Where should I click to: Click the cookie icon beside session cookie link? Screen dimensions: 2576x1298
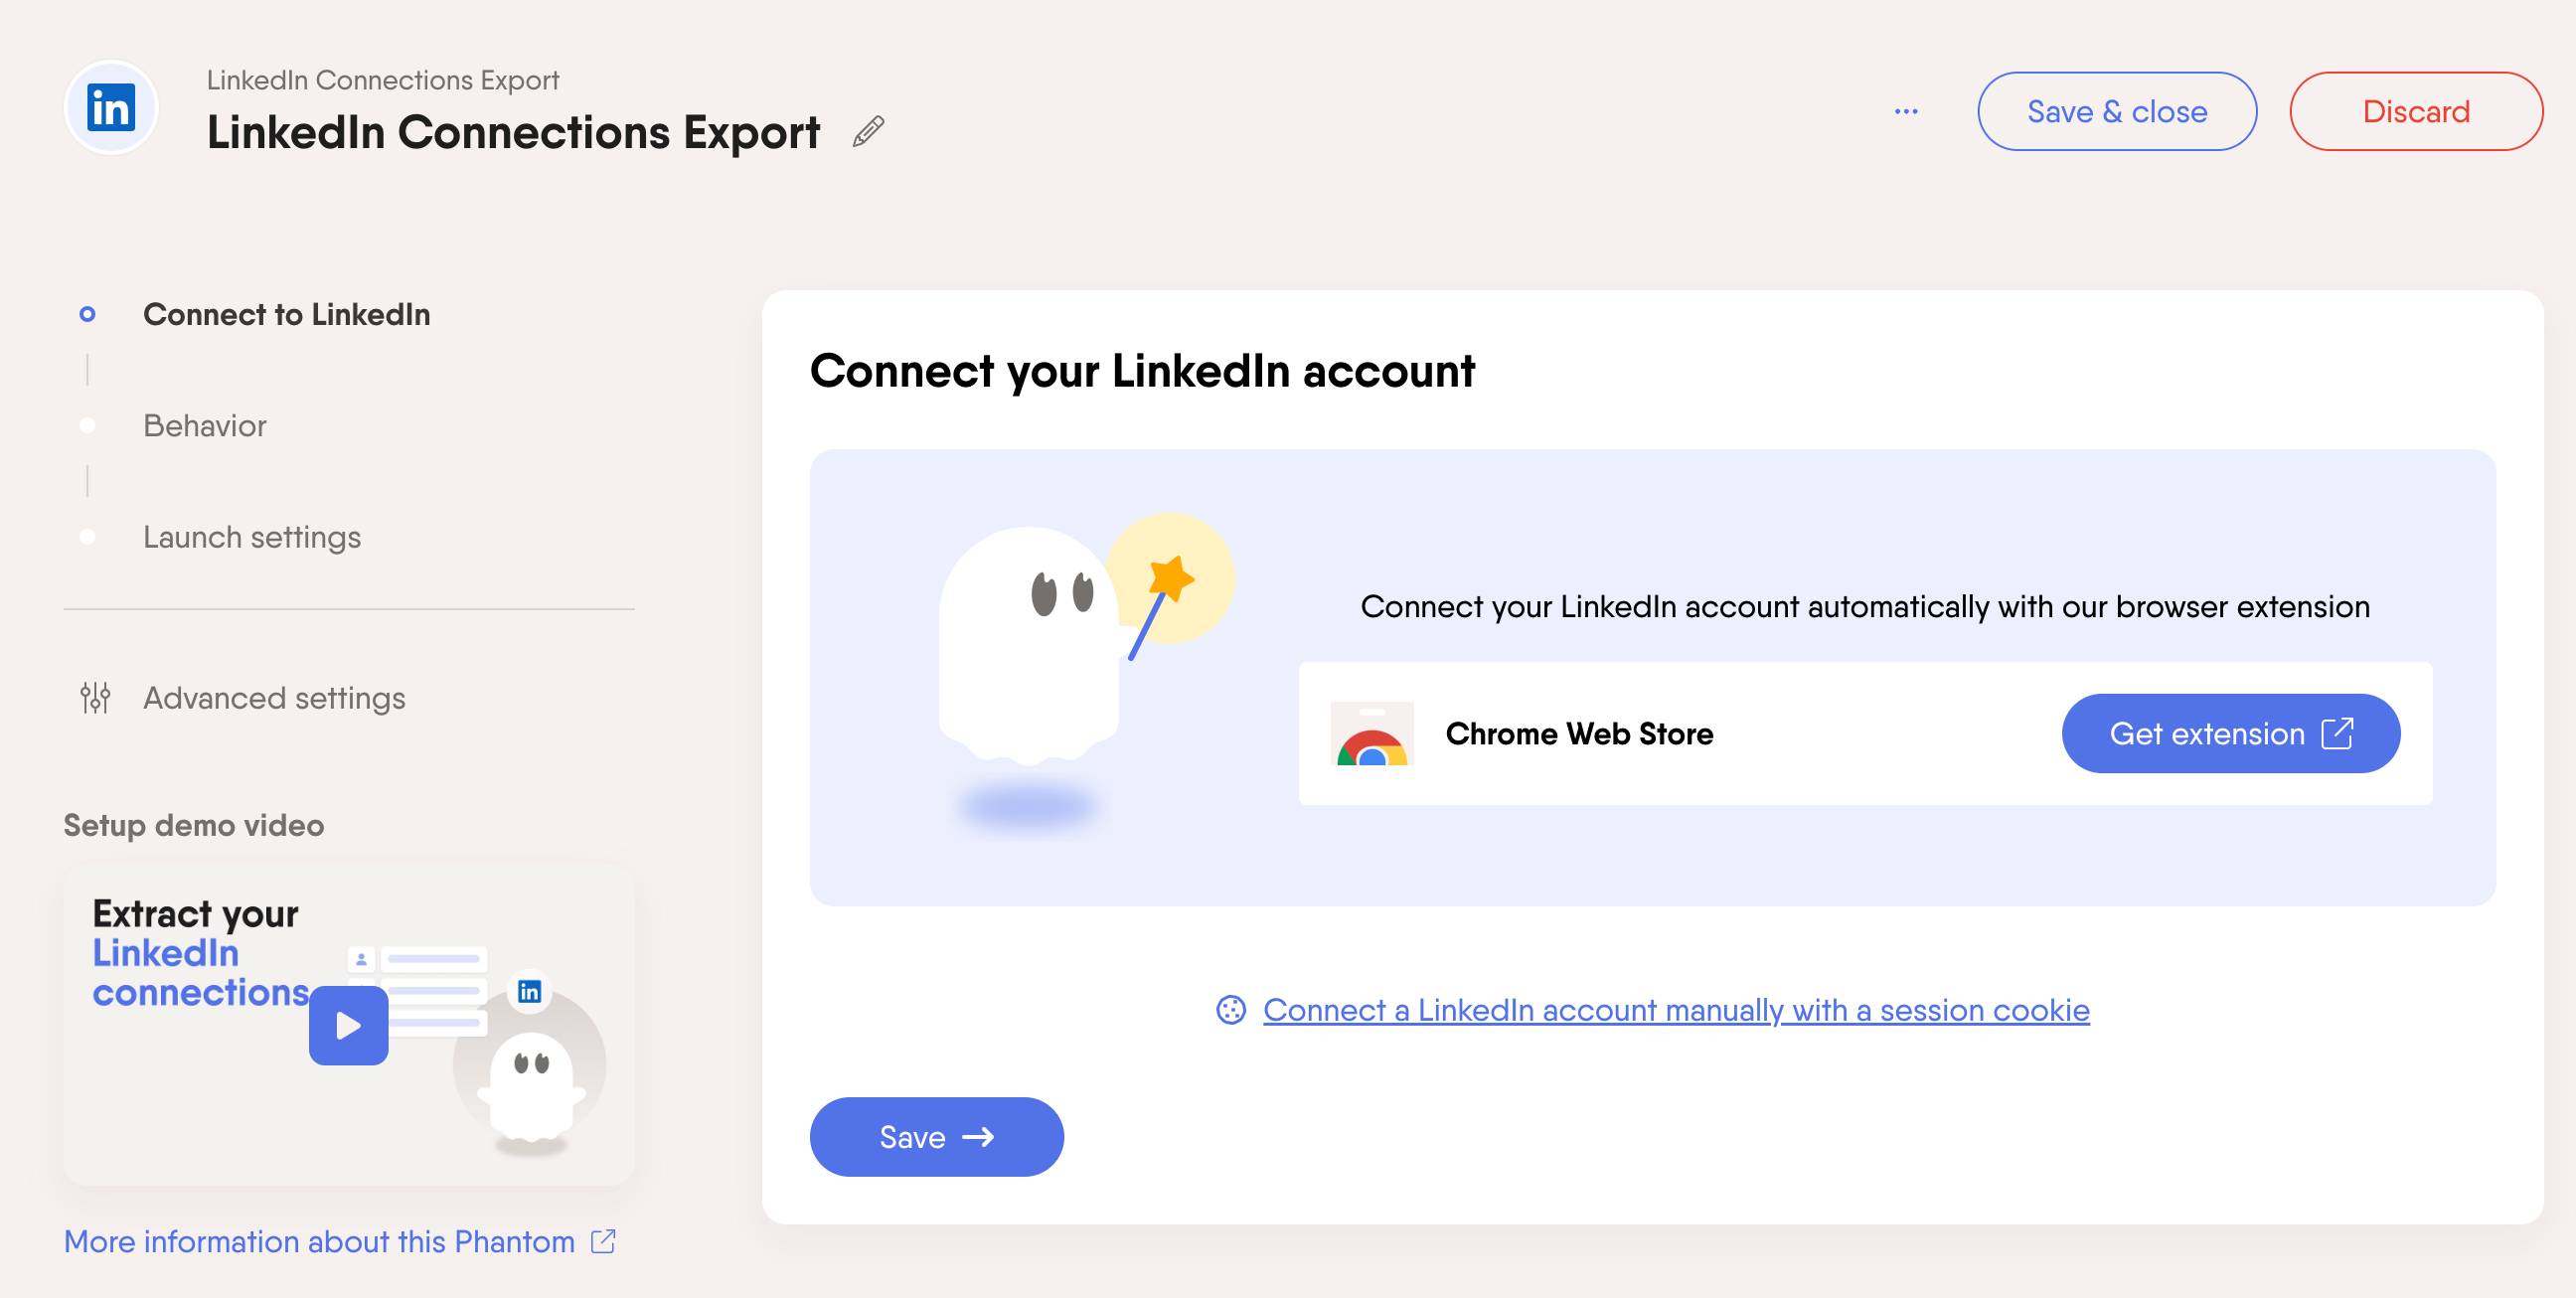click(1230, 1010)
